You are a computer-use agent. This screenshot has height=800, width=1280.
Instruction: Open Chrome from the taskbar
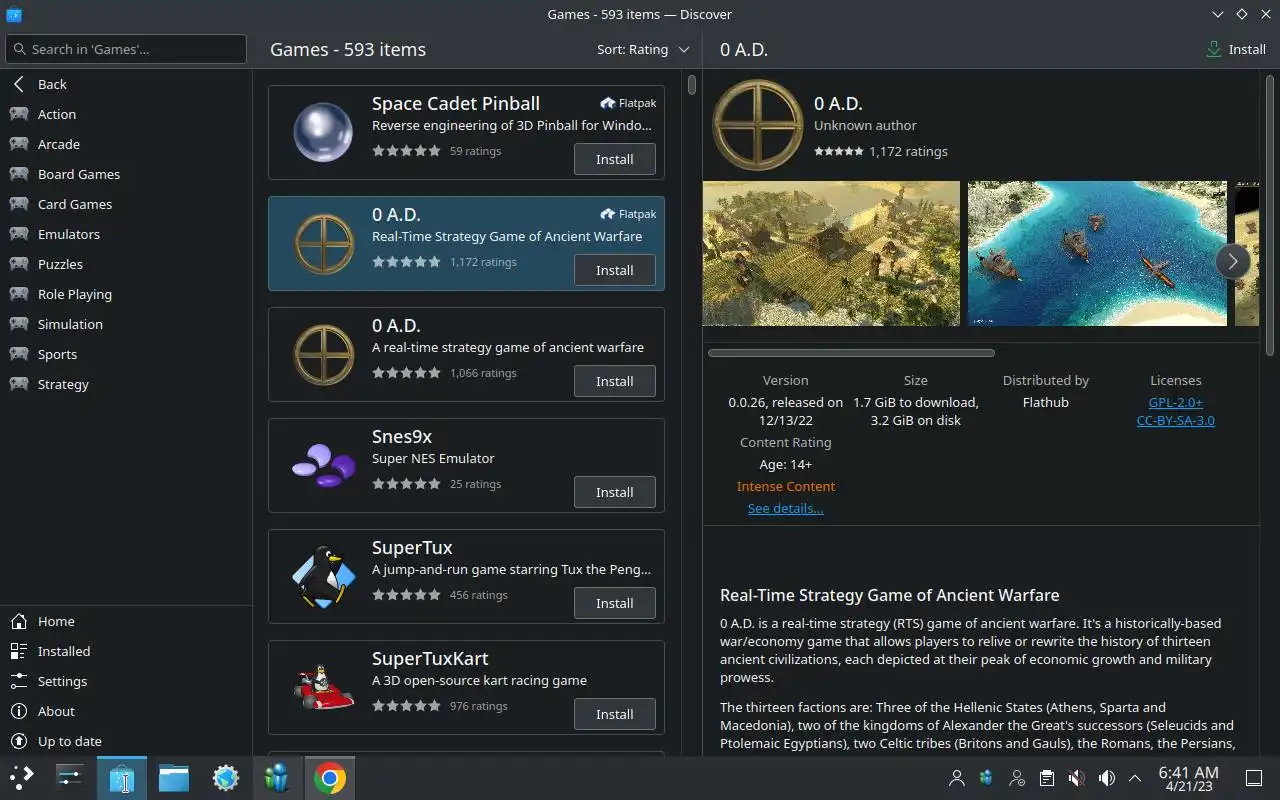tap(330, 778)
